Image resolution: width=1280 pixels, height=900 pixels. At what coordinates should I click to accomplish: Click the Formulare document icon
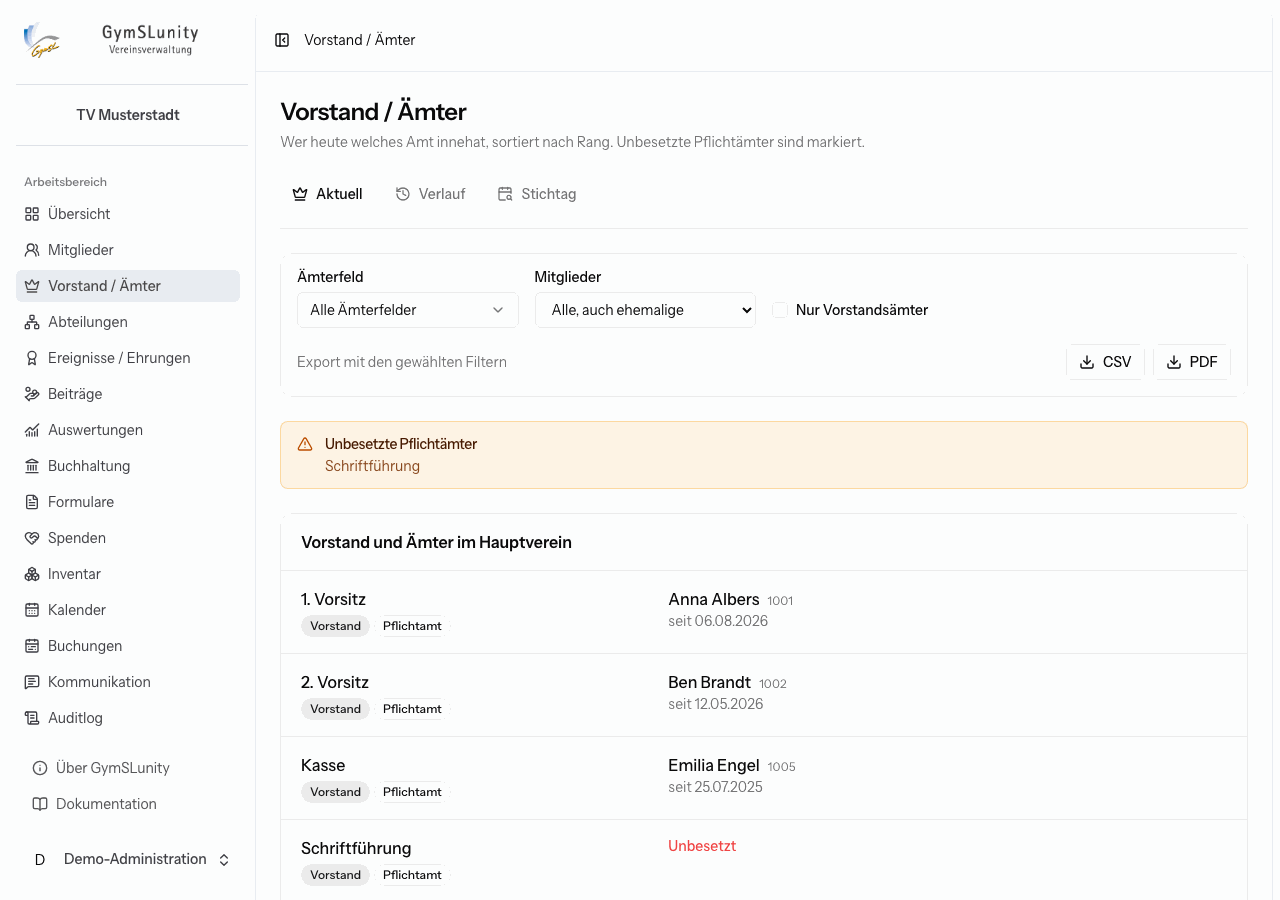point(32,502)
